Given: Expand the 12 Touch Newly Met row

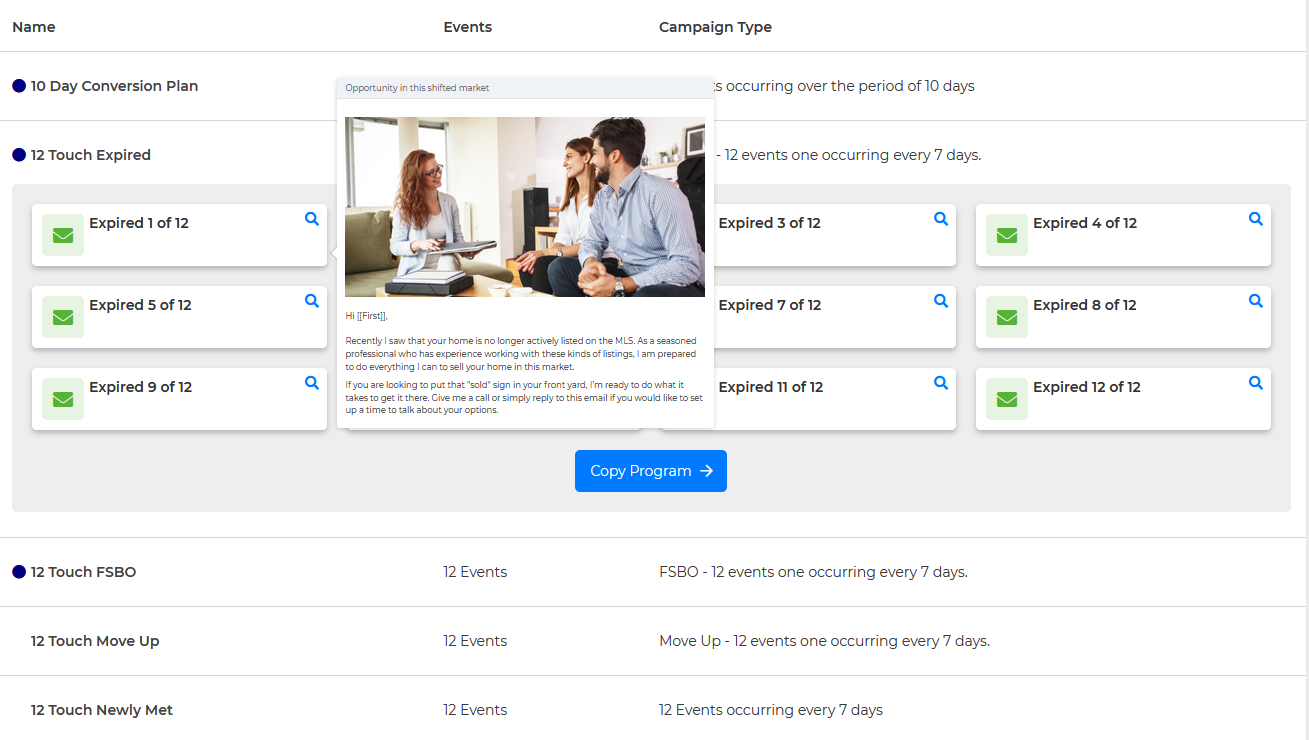Looking at the screenshot, I should pyautogui.click(x=653, y=710).
